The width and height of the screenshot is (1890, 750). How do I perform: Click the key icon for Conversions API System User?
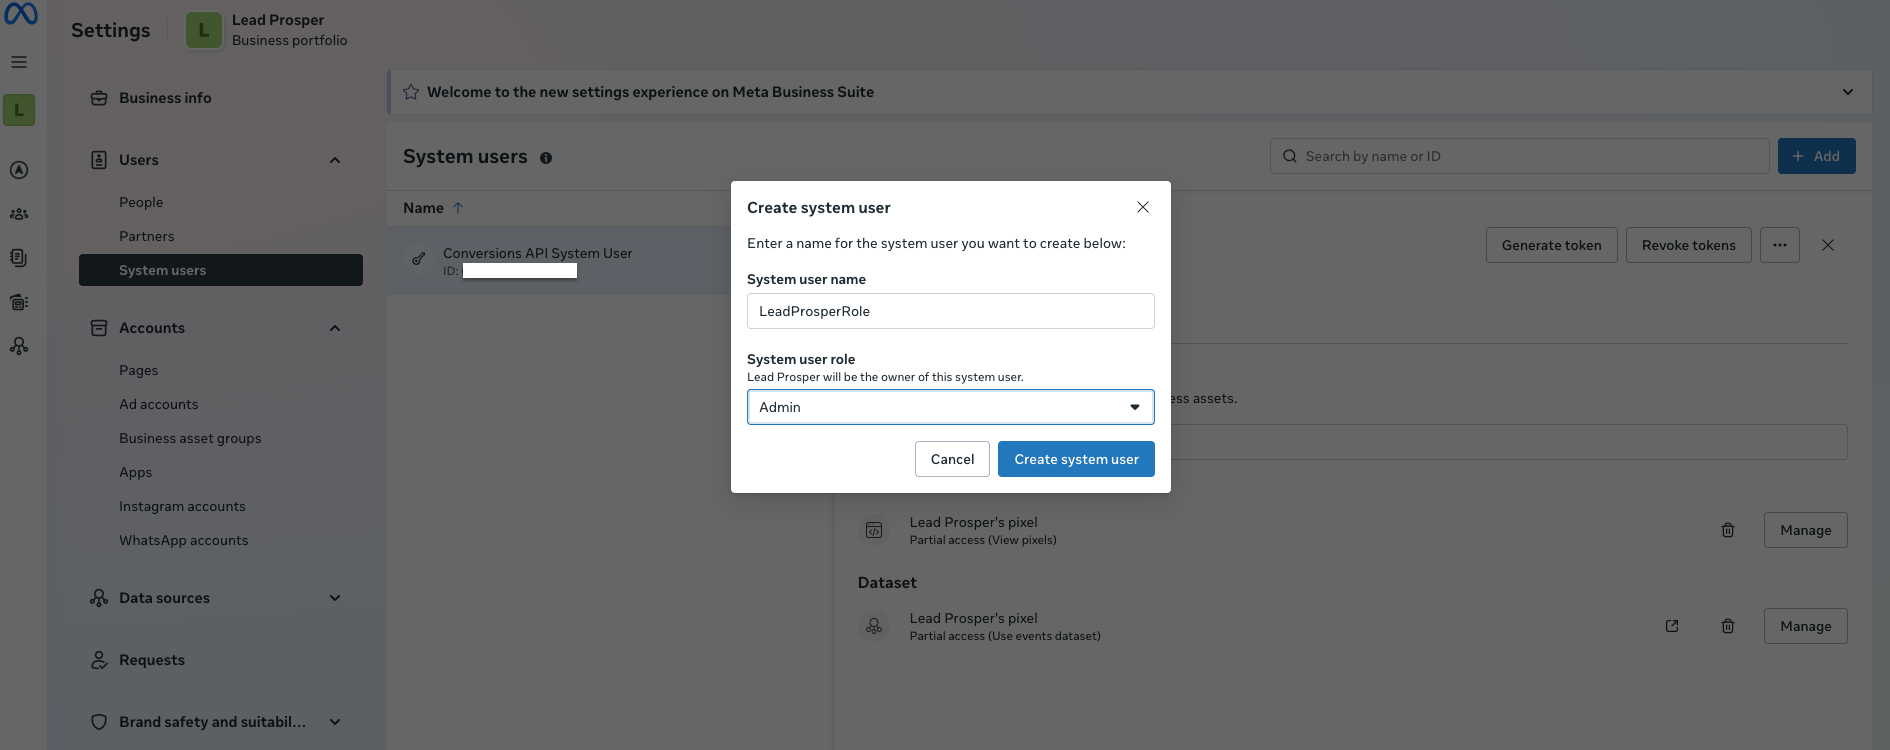(x=419, y=259)
